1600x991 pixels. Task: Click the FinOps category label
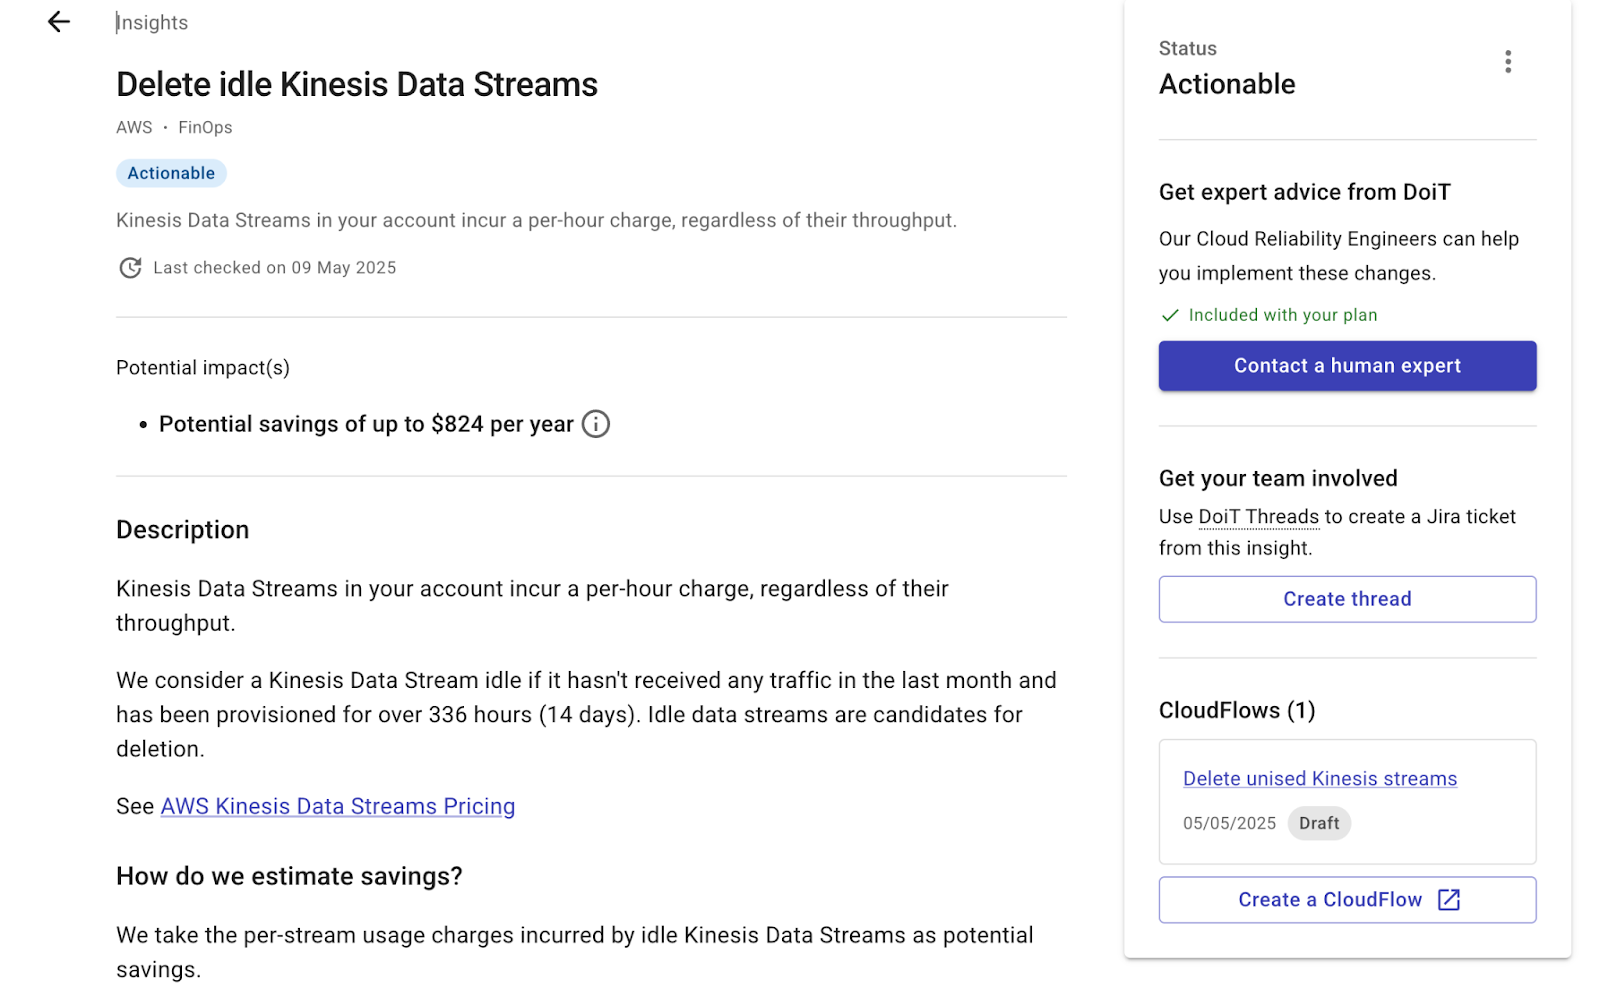pyautogui.click(x=205, y=128)
